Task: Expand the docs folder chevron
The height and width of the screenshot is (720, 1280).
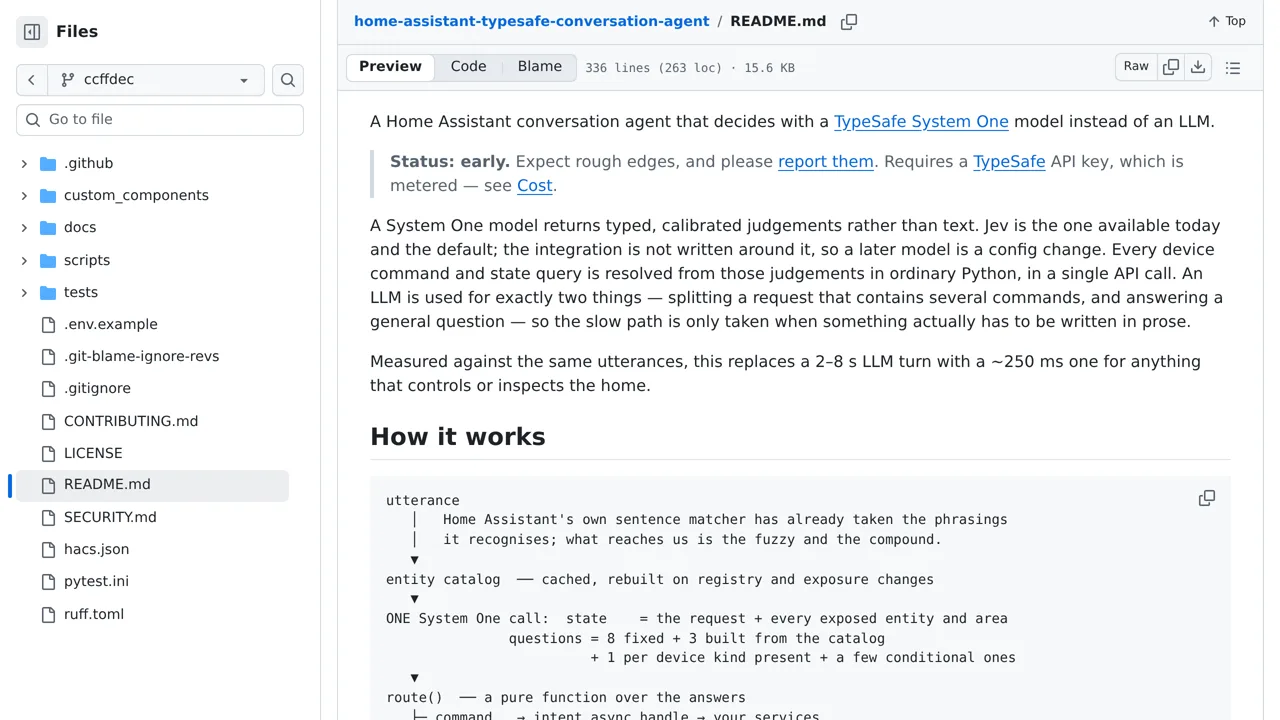Action: (x=24, y=228)
